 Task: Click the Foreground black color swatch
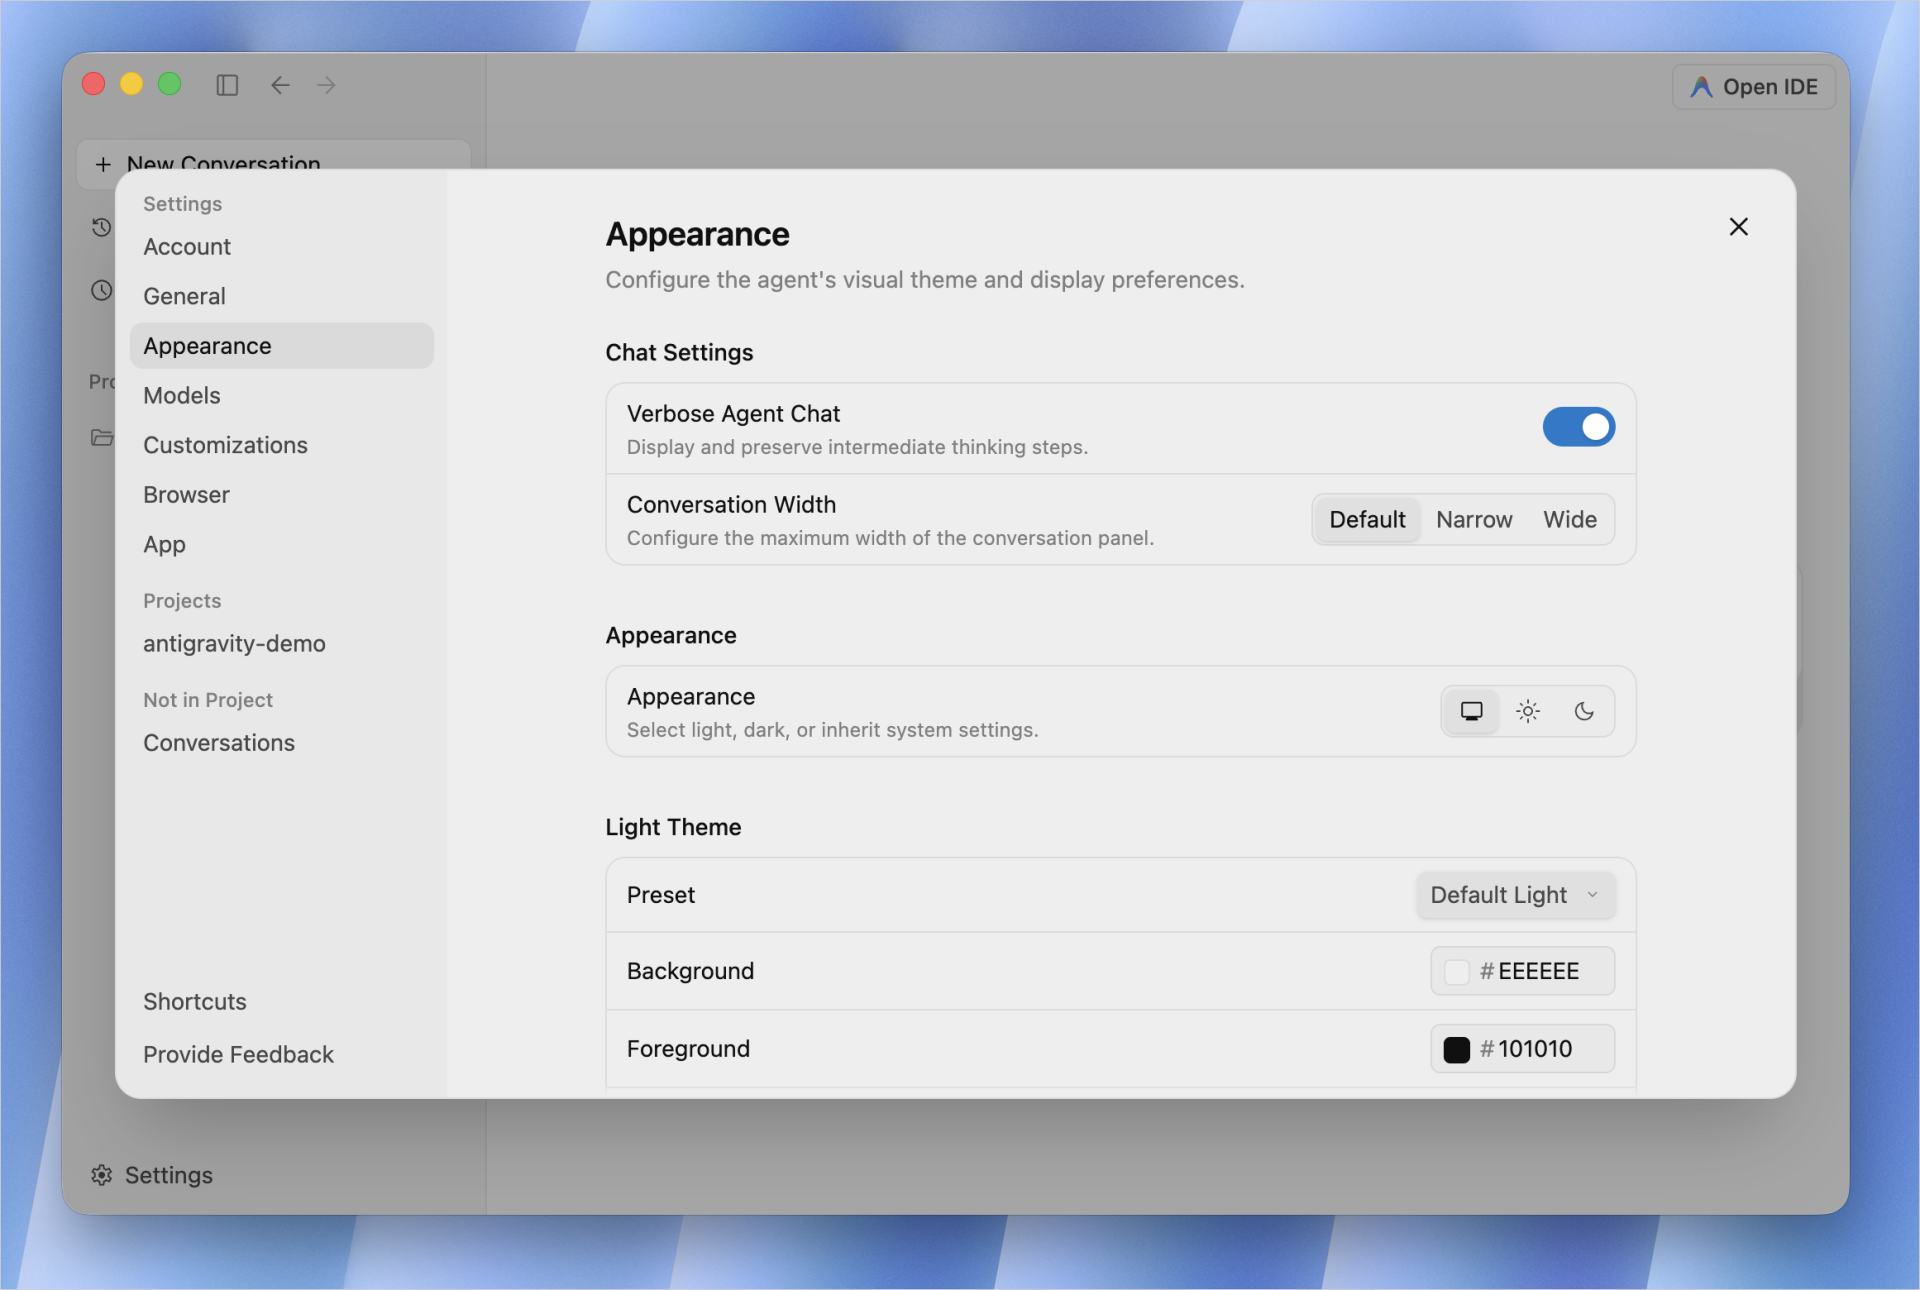pos(1457,1049)
